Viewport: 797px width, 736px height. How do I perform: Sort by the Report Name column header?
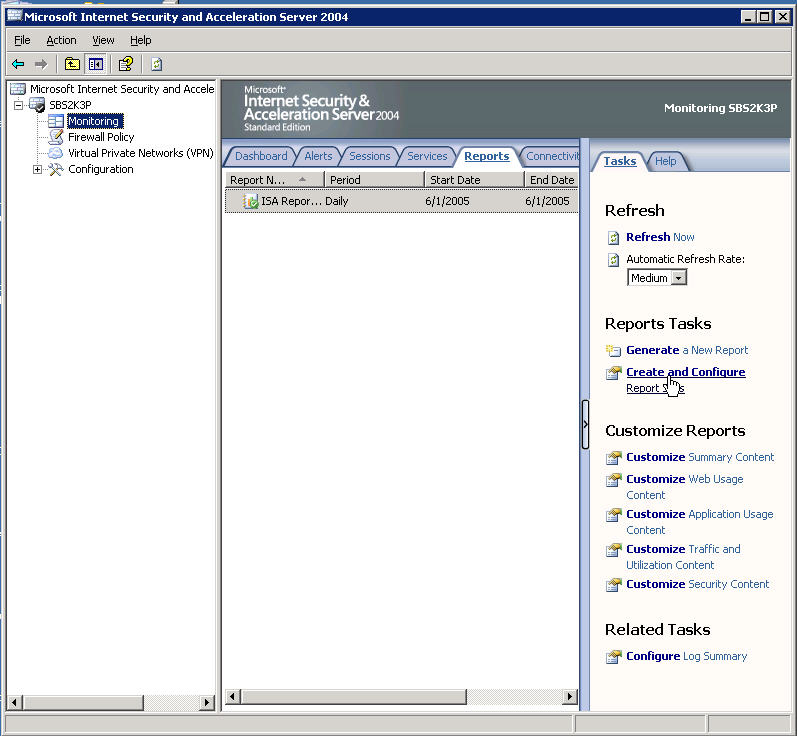tap(274, 179)
